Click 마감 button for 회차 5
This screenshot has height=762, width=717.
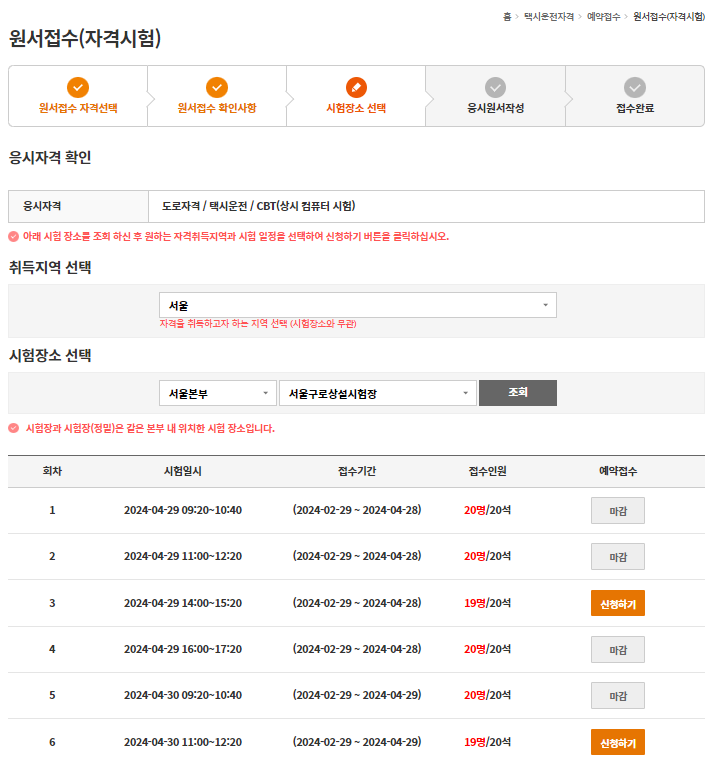[x=618, y=695]
